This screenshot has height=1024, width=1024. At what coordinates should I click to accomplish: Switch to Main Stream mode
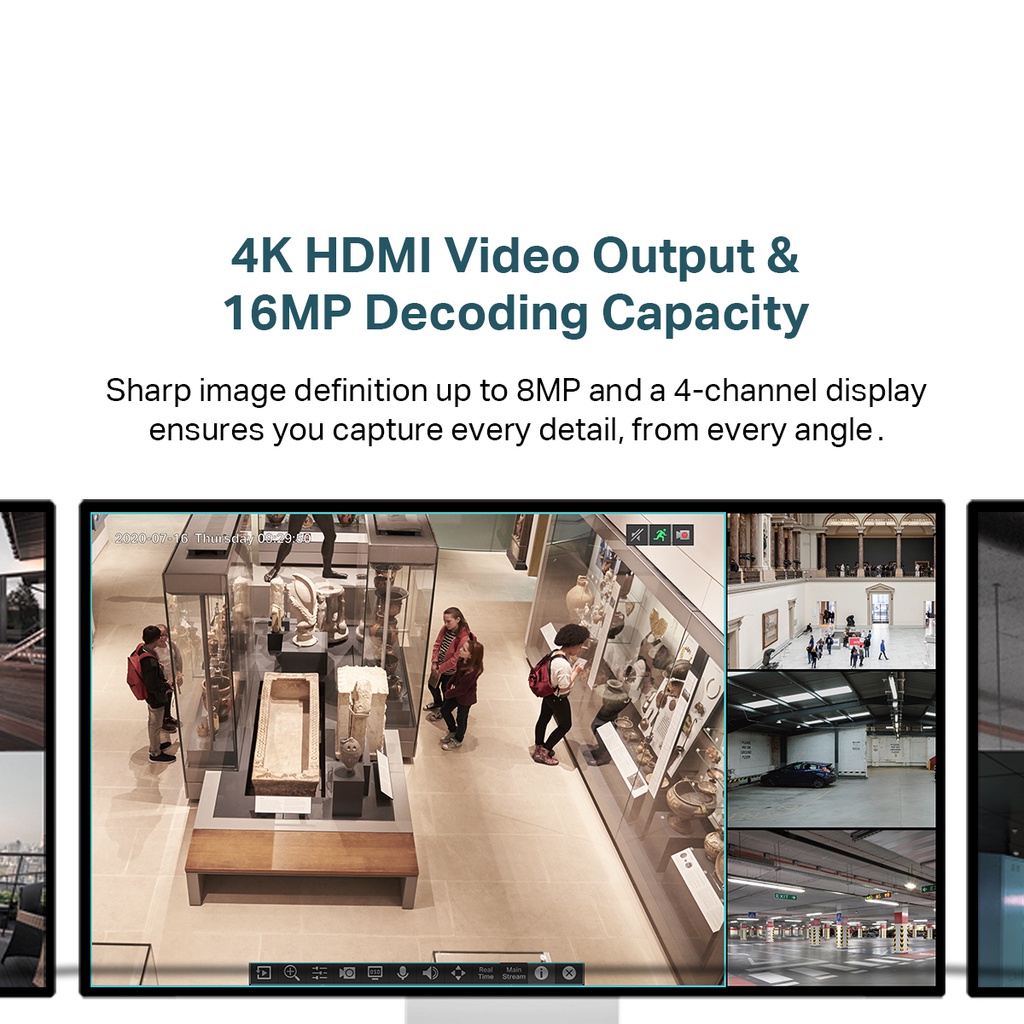(x=514, y=973)
